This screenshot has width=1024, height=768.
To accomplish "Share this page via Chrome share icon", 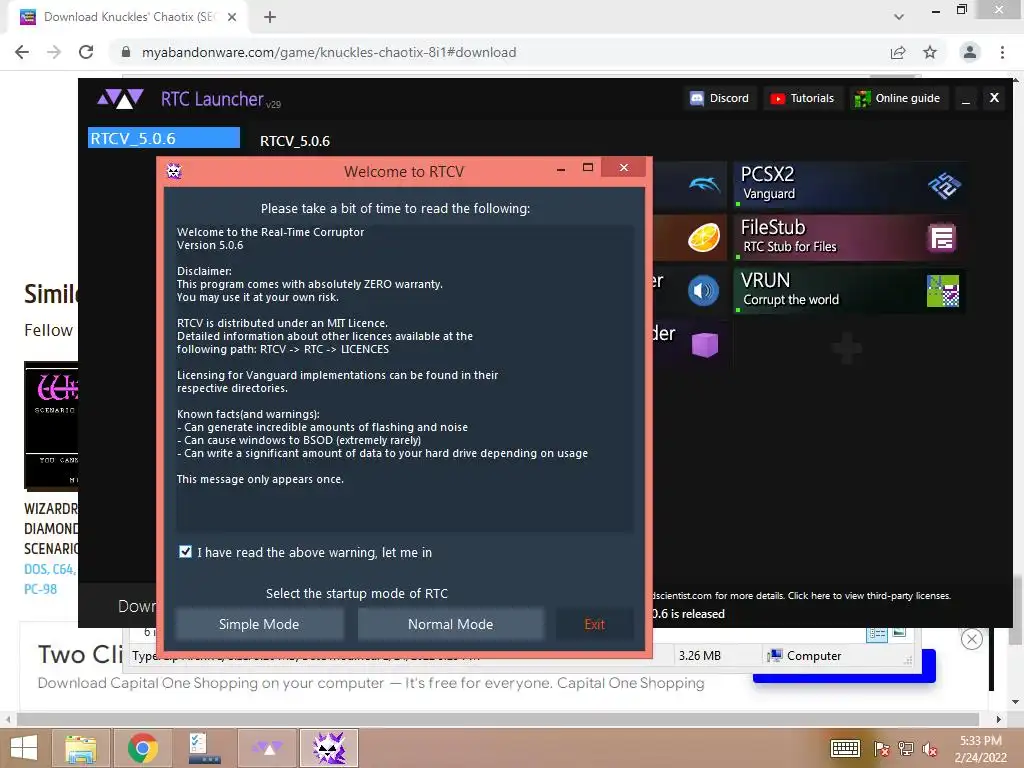I will (898, 52).
